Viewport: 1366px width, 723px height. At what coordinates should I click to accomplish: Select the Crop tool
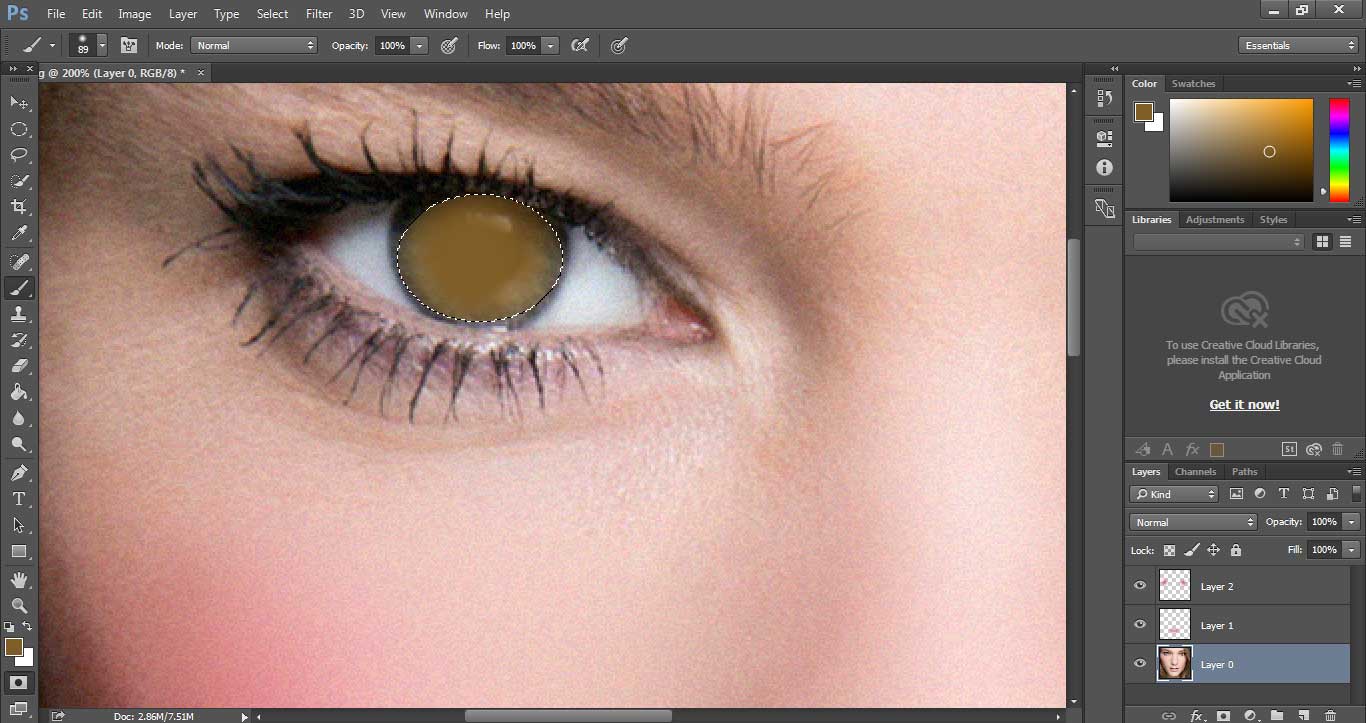(19, 207)
